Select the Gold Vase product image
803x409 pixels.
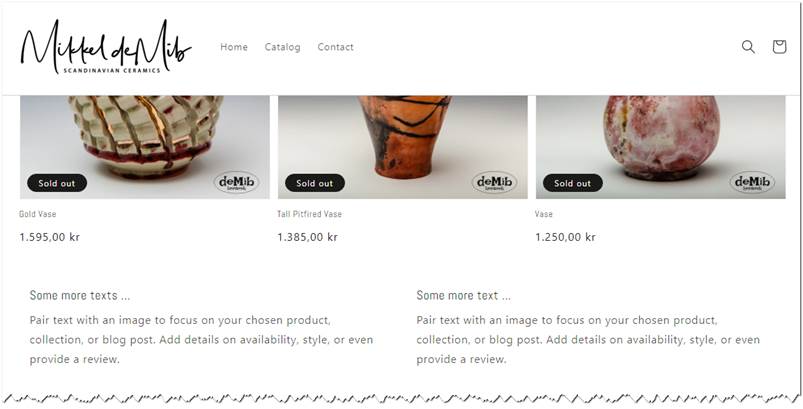pyautogui.click(x=145, y=147)
